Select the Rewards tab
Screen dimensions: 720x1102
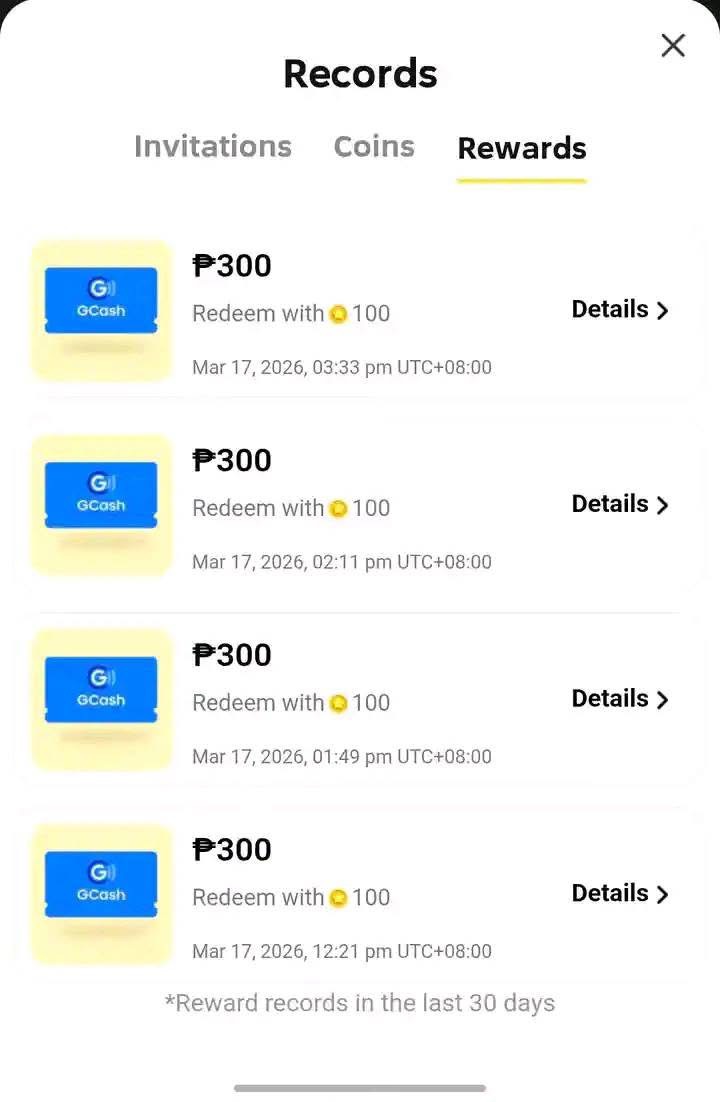(521, 148)
